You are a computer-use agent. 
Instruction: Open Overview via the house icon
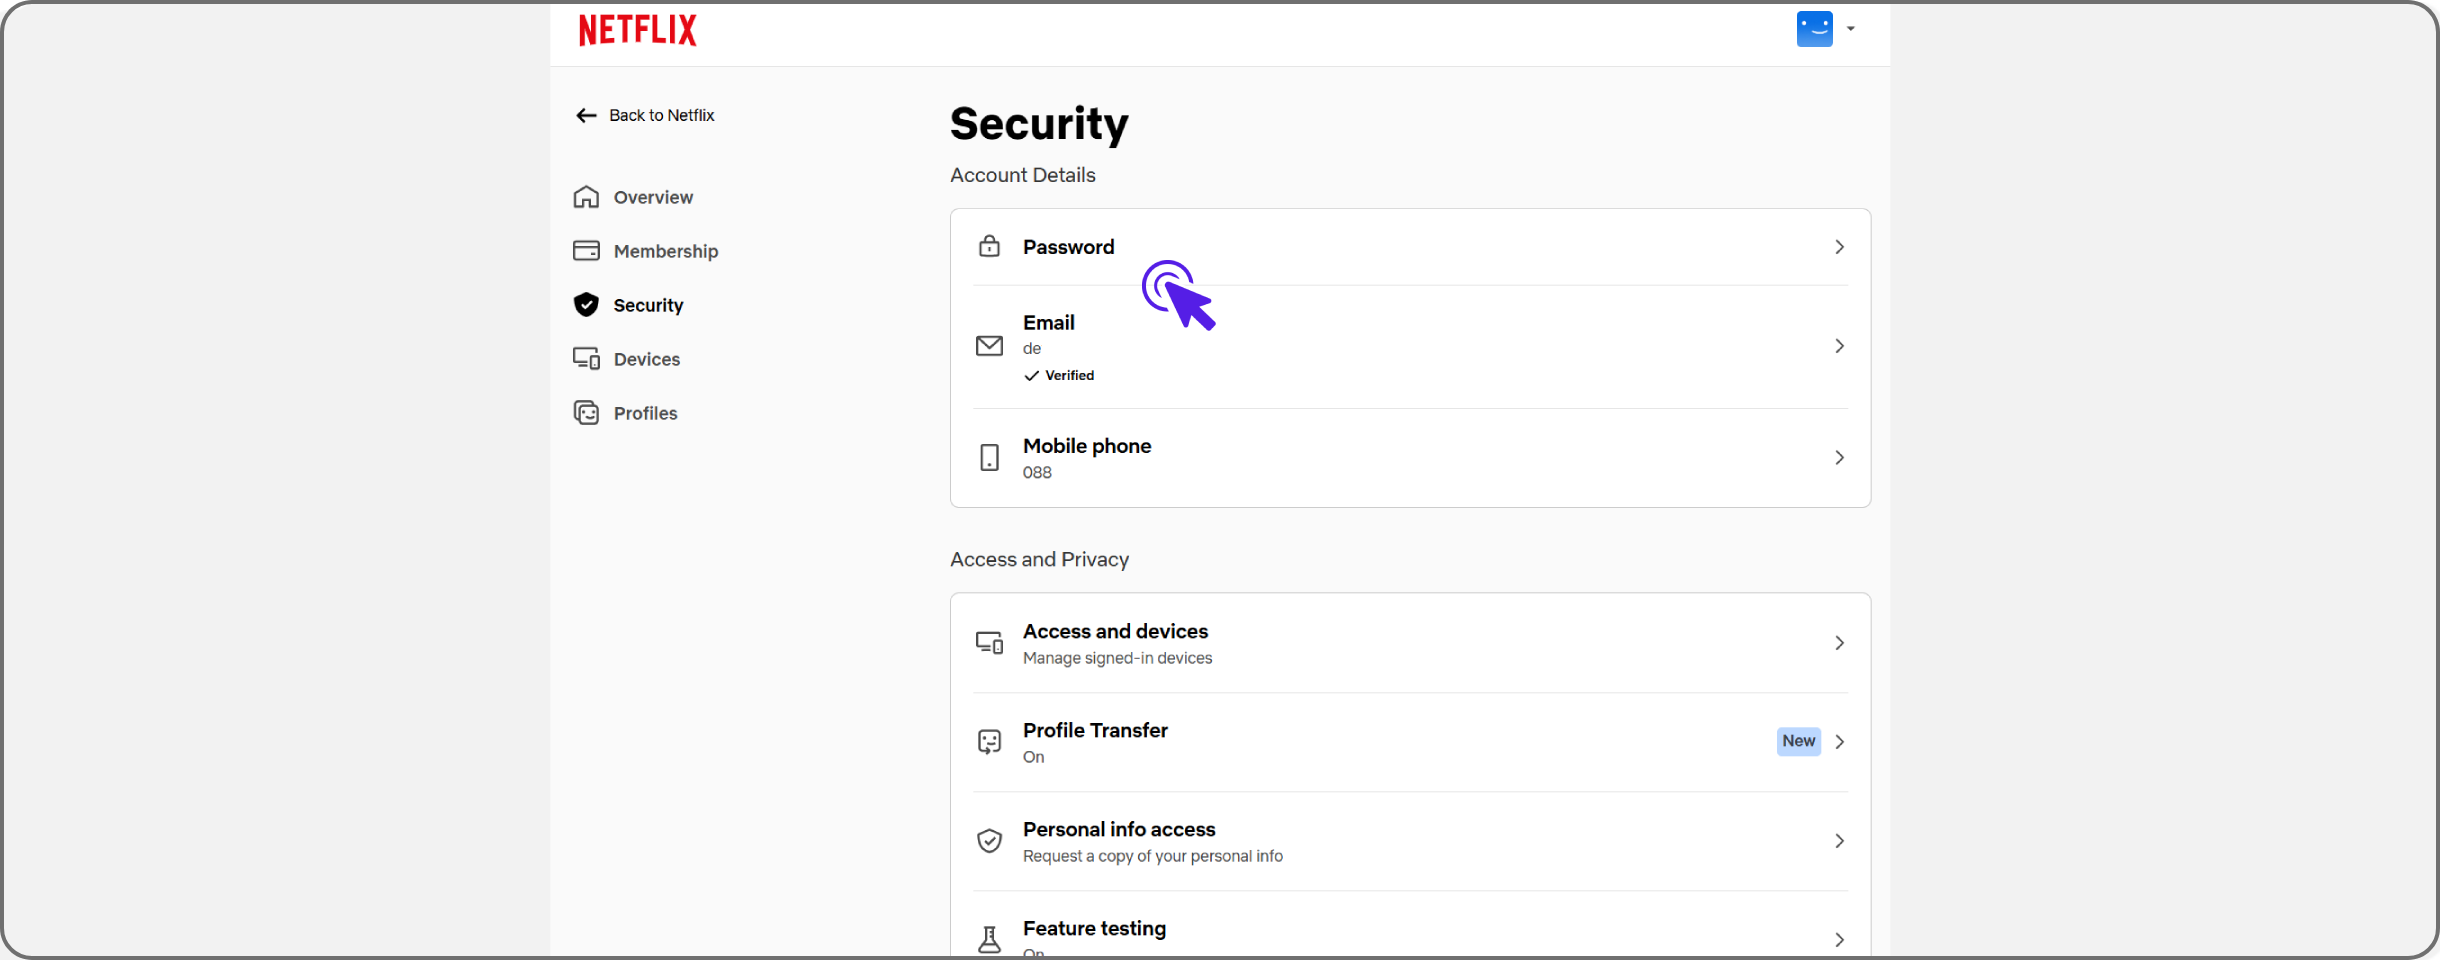coord(586,197)
